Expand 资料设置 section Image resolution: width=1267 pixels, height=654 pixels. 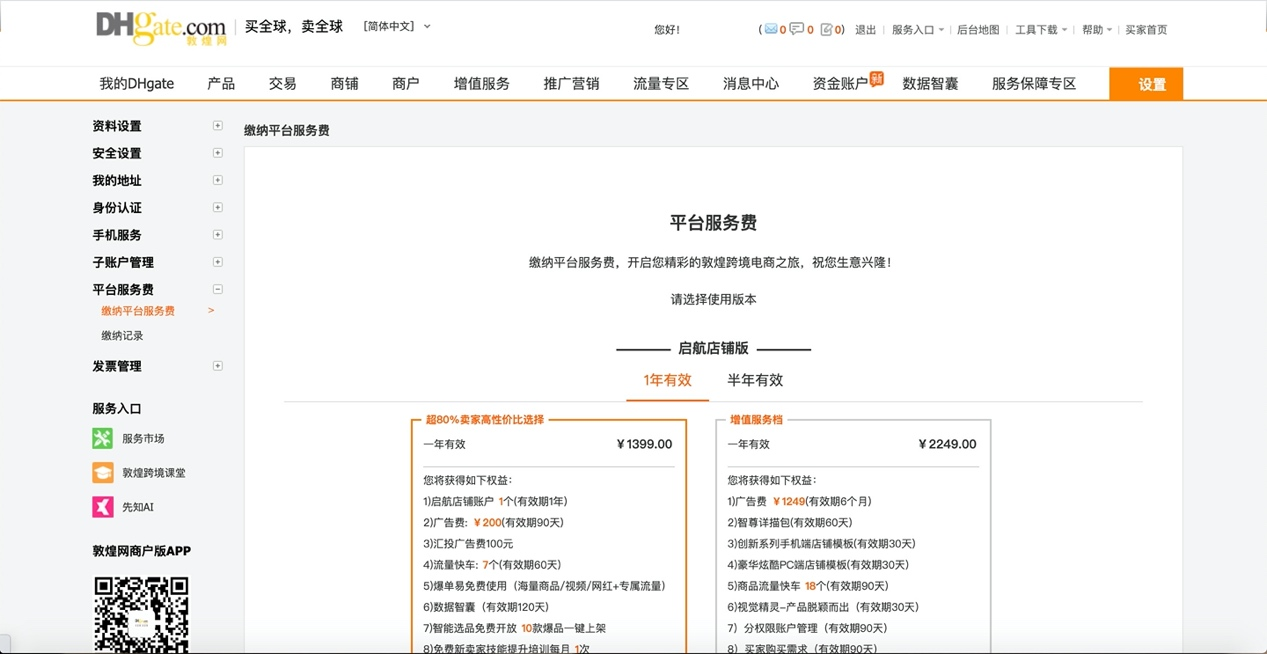click(x=218, y=126)
